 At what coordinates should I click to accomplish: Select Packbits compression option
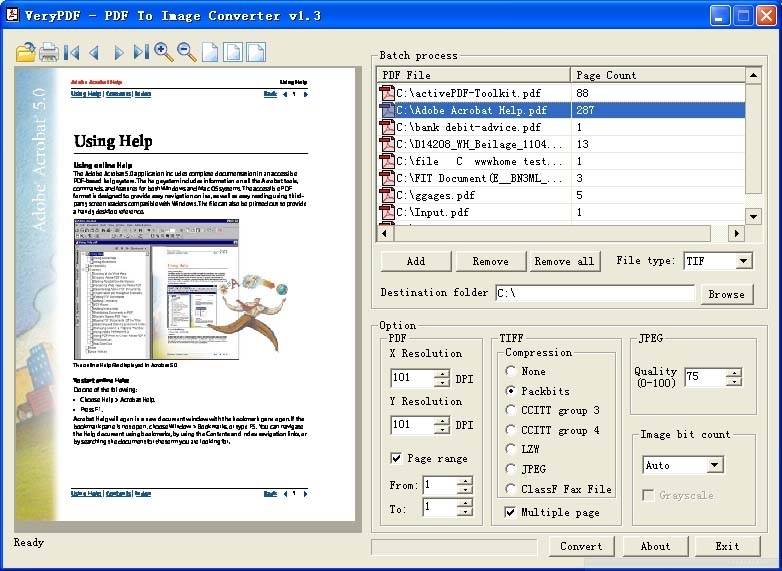(x=510, y=391)
